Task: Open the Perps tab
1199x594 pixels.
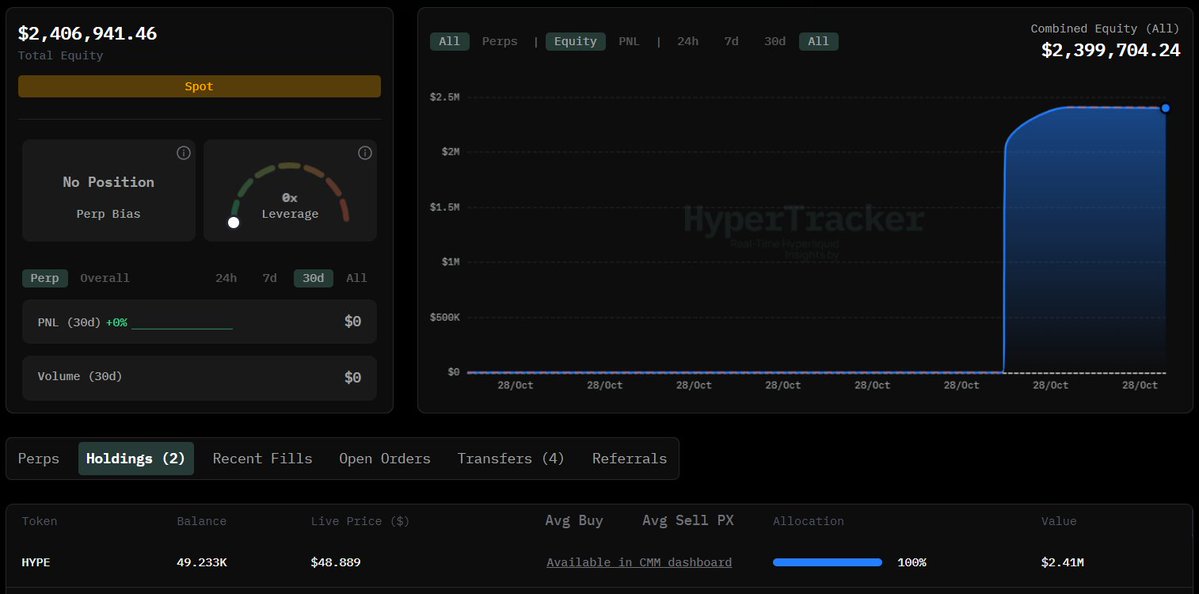Action: 38,459
